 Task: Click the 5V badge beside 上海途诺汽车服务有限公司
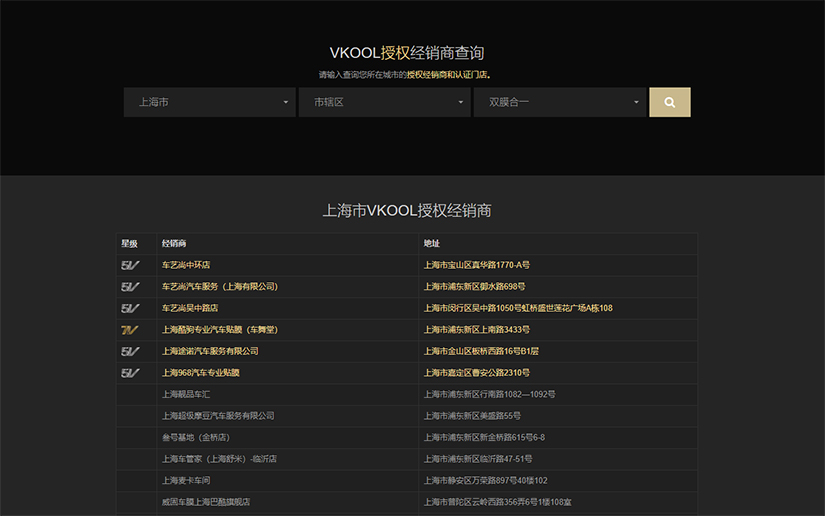pyautogui.click(x=130, y=351)
